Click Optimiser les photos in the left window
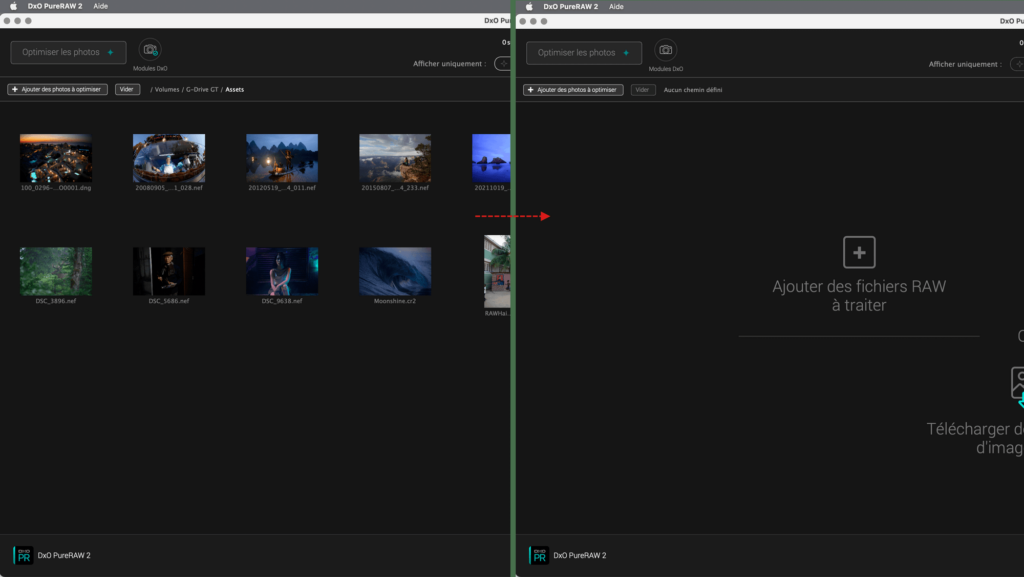The image size is (1024, 577). click(69, 52)
